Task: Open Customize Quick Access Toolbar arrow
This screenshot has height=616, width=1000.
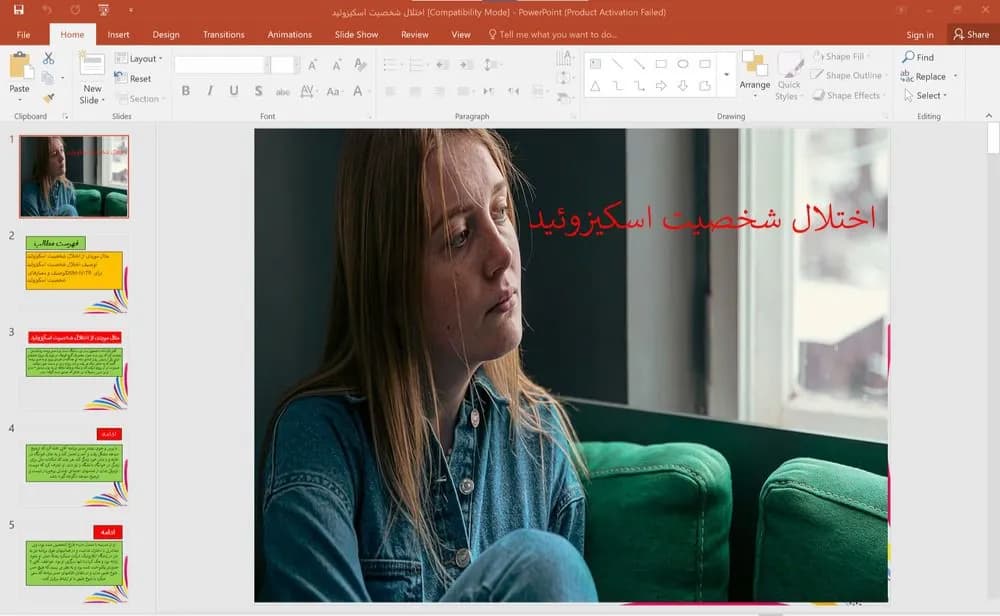Action: click(x=131, y=10)
